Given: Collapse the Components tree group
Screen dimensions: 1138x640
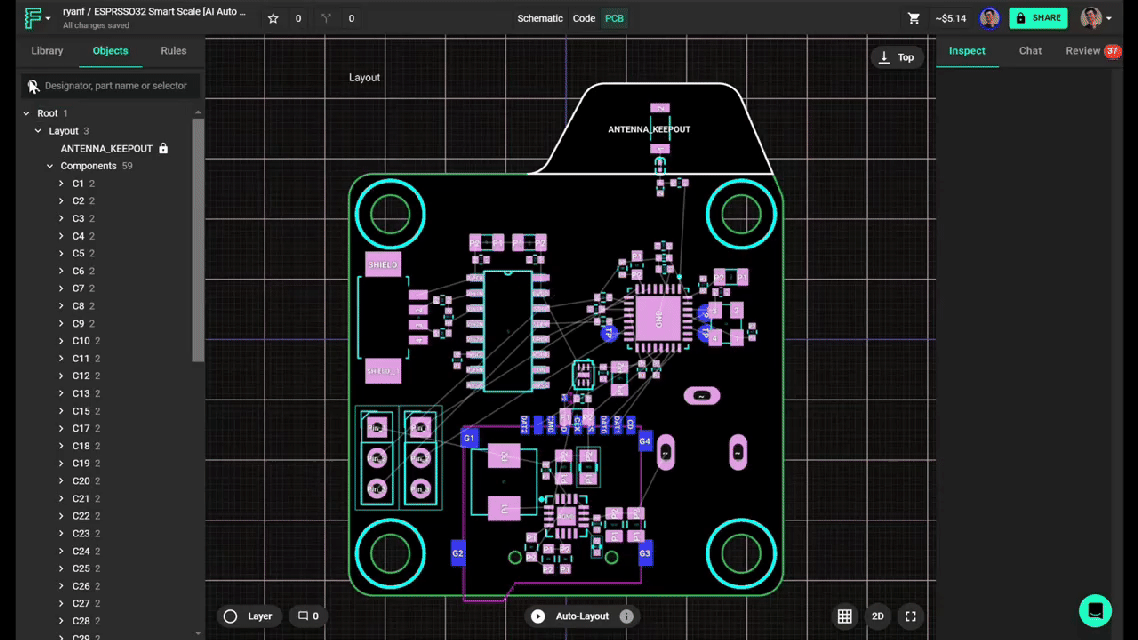Looking at the screenshot, I should [x=50, y=166].
